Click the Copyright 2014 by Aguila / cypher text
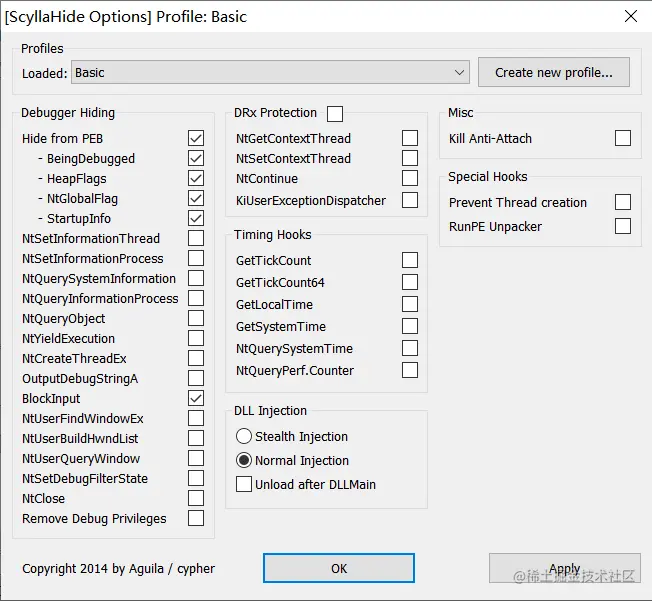Image resolution: width=652 pixels, height=601 pixels. click(119, 569)
